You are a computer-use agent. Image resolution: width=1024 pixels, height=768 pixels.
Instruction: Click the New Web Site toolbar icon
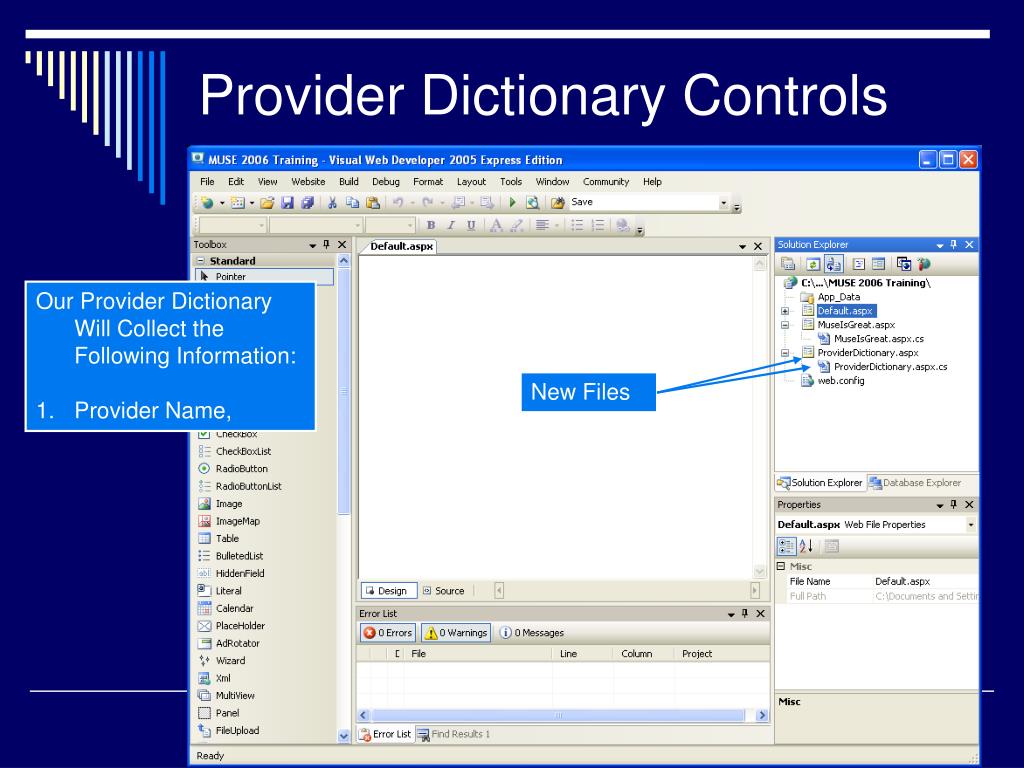[207, 203]
